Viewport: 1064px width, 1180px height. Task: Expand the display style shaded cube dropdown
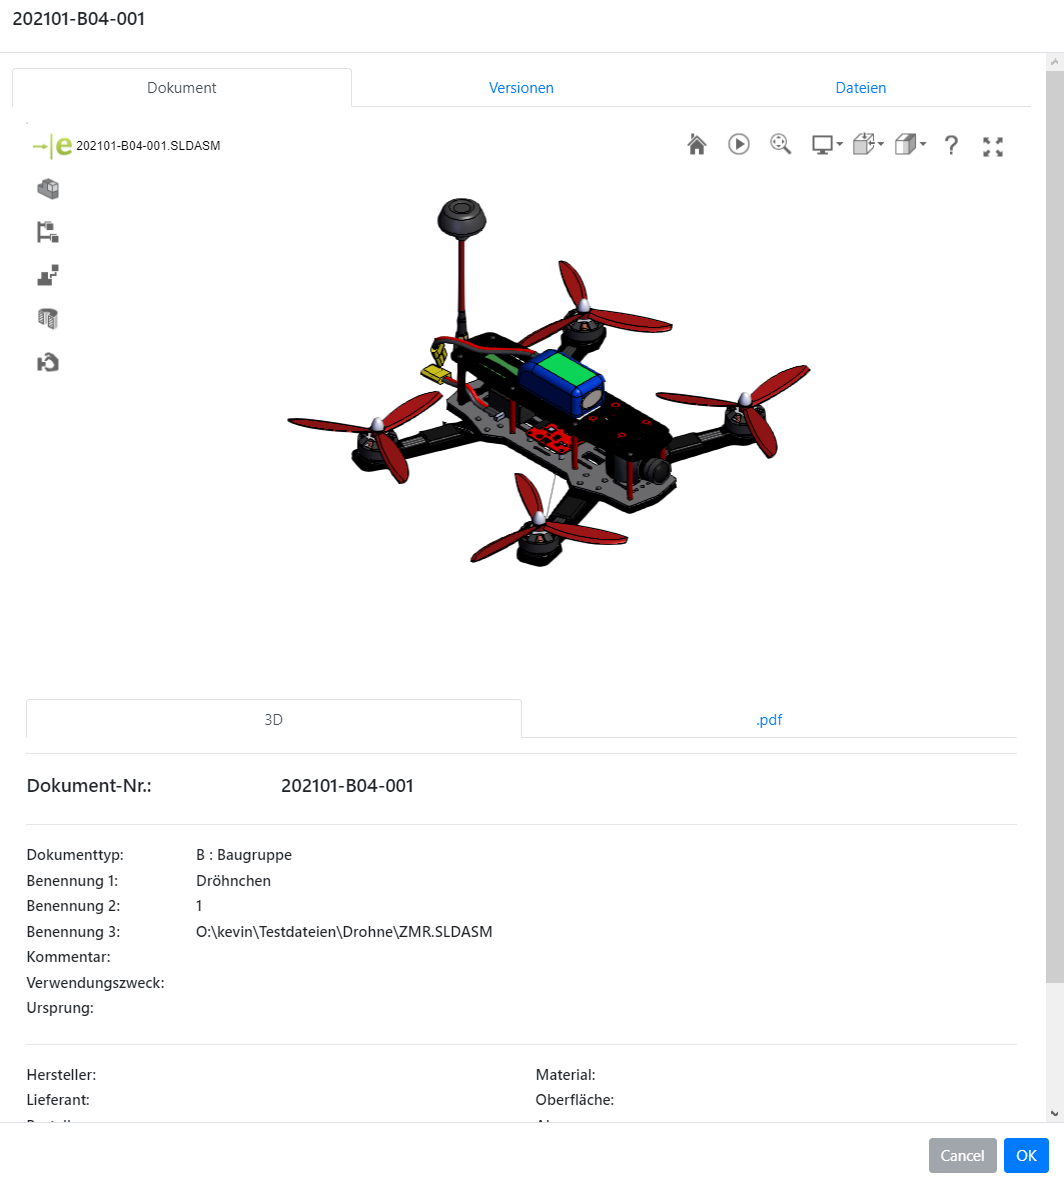click(x=910, y=145)
